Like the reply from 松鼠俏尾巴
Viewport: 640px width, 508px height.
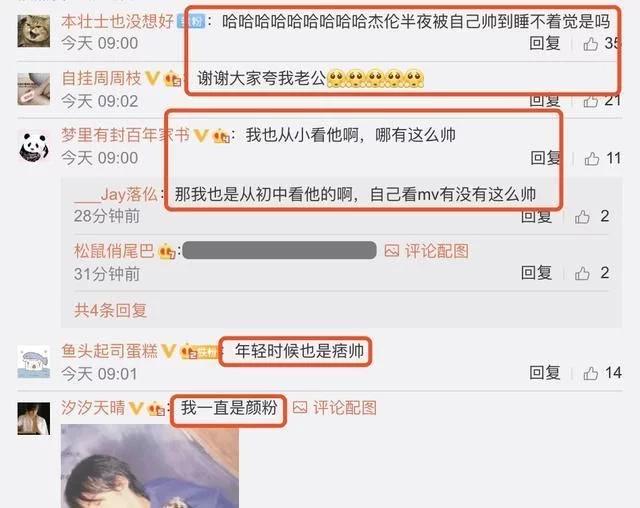pos(582,273)
